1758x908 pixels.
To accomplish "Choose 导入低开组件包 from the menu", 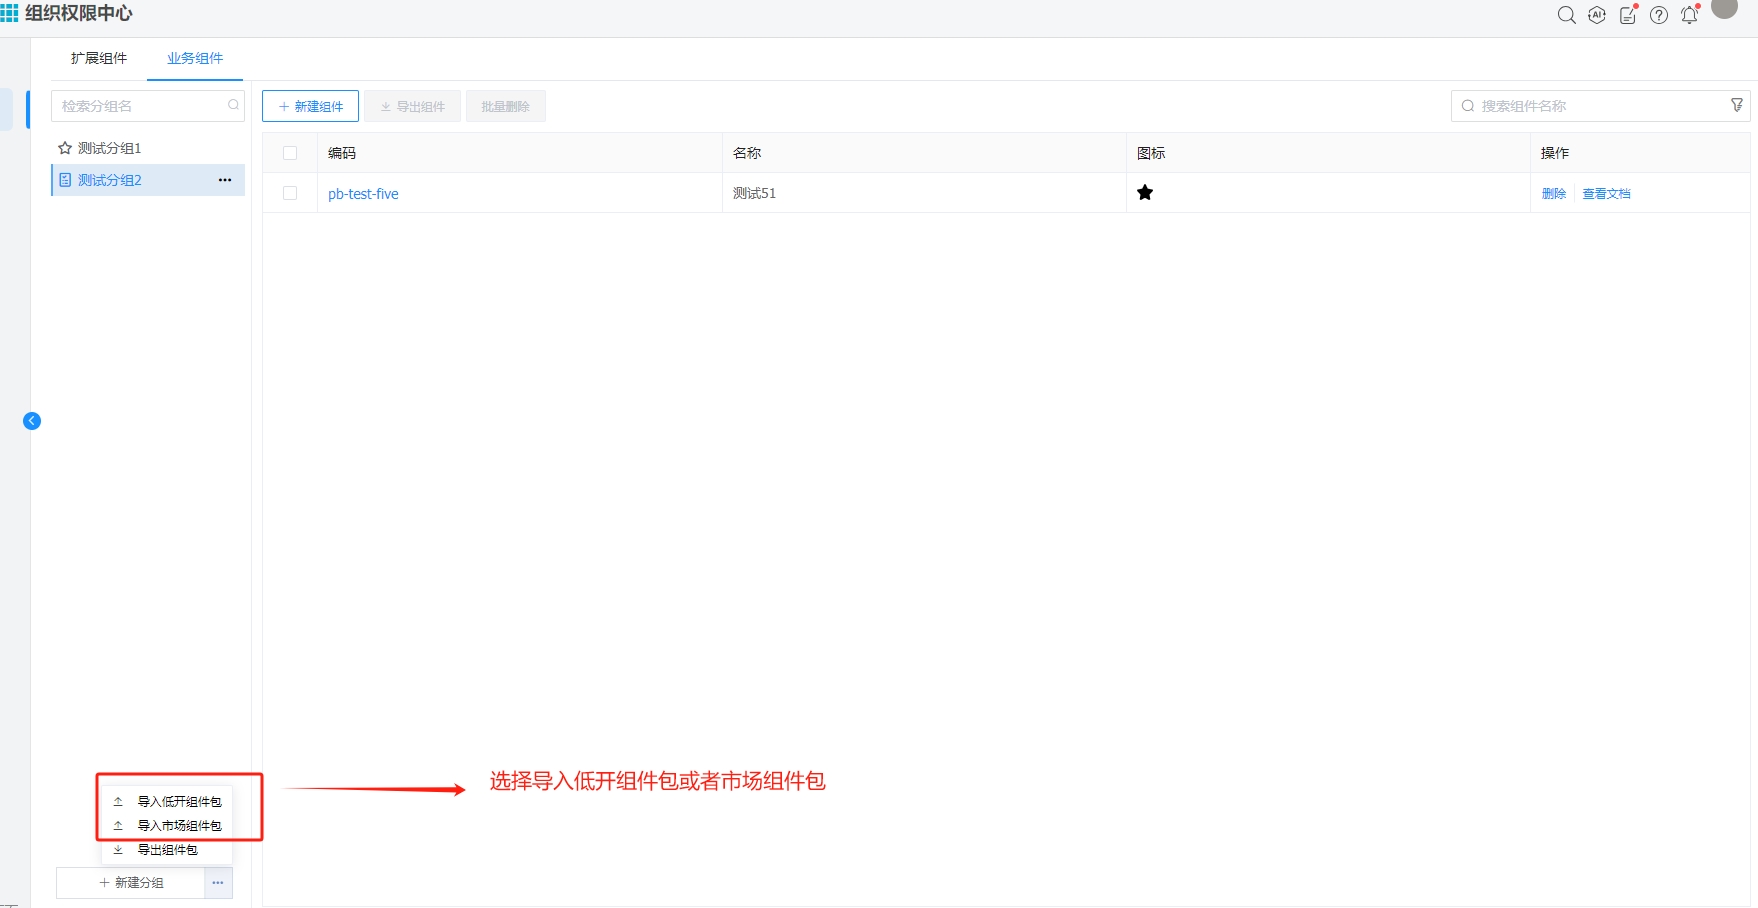I will (x=179, y=802).
